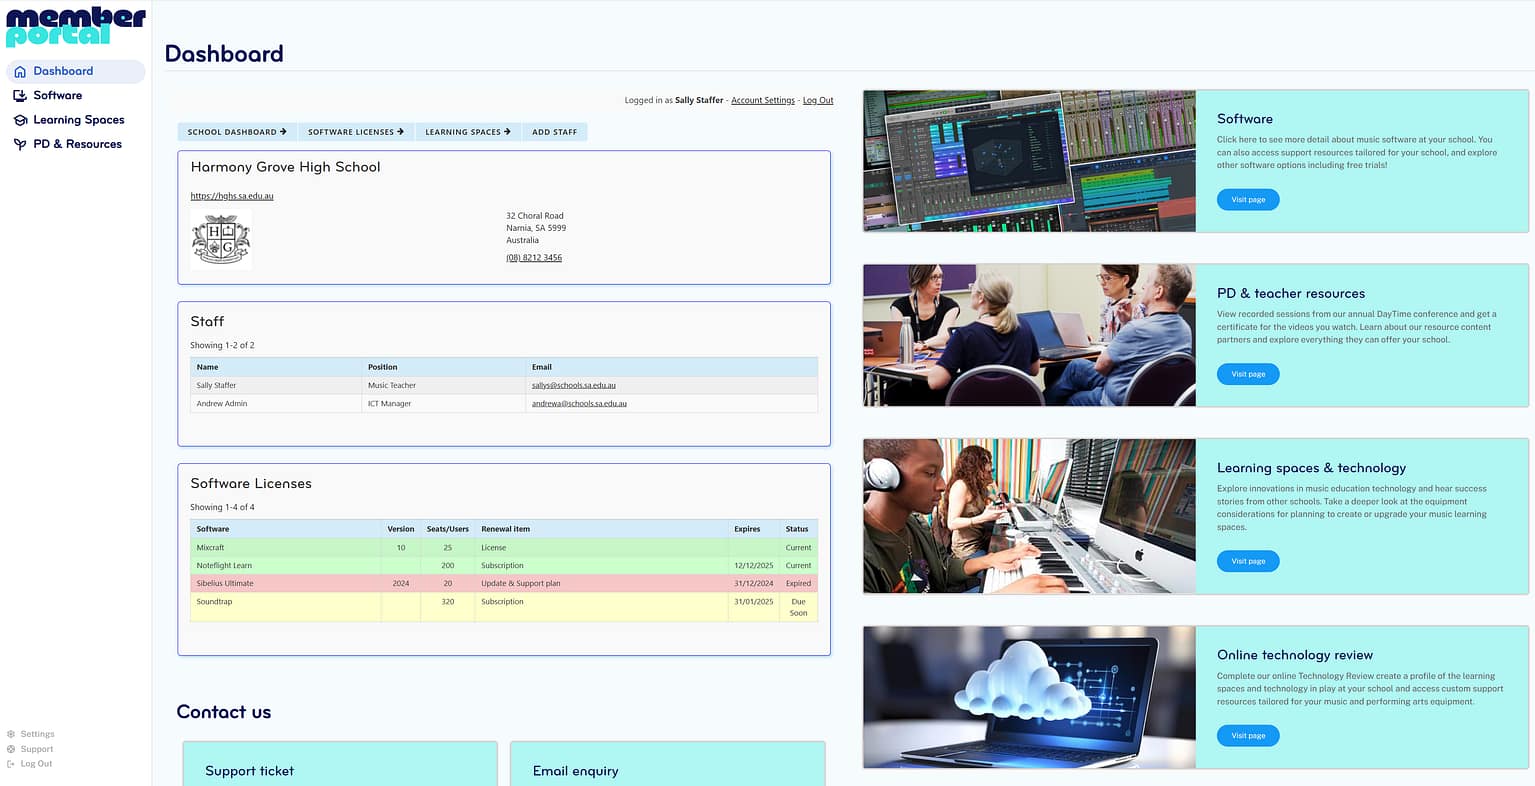This screenshot has width=1535, height=786.
Task: Click the Software install icon in the sidebar
Action: coord(20,96)
